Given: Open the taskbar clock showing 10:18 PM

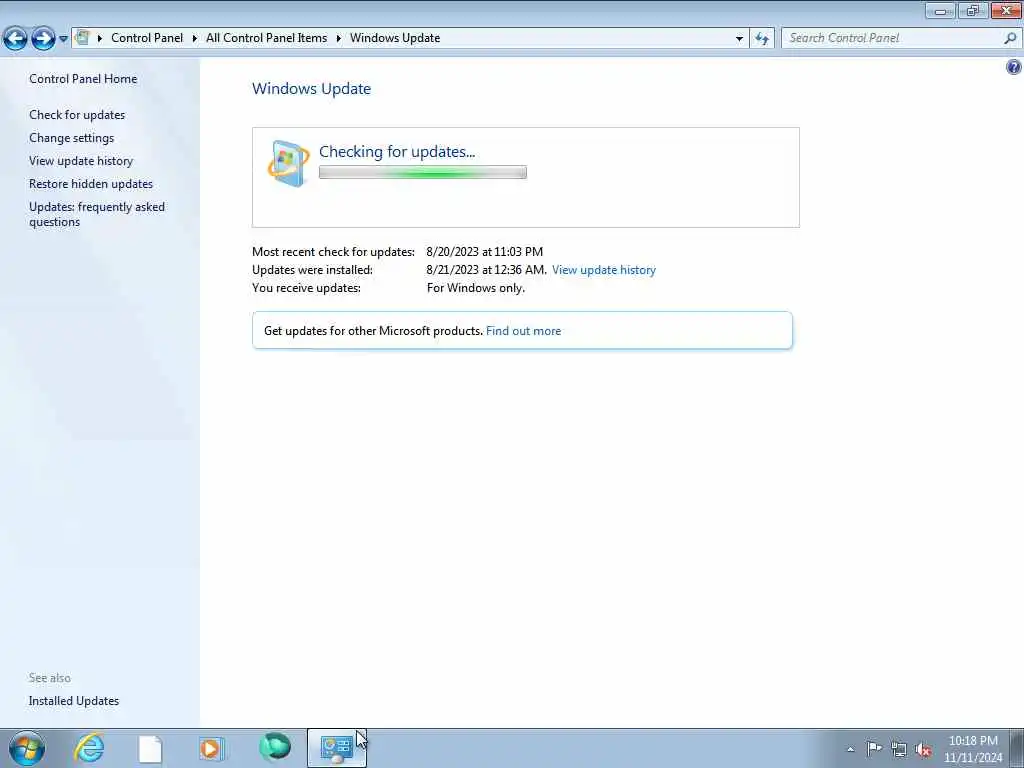Looking at the screenshot, I should pos(973,749).
